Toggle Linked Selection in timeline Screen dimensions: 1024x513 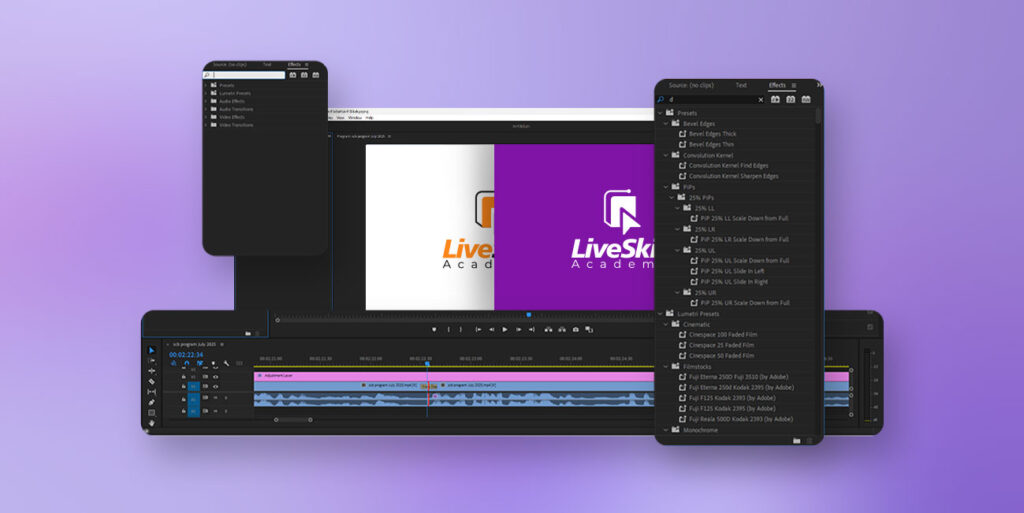[x=200, y=364]
